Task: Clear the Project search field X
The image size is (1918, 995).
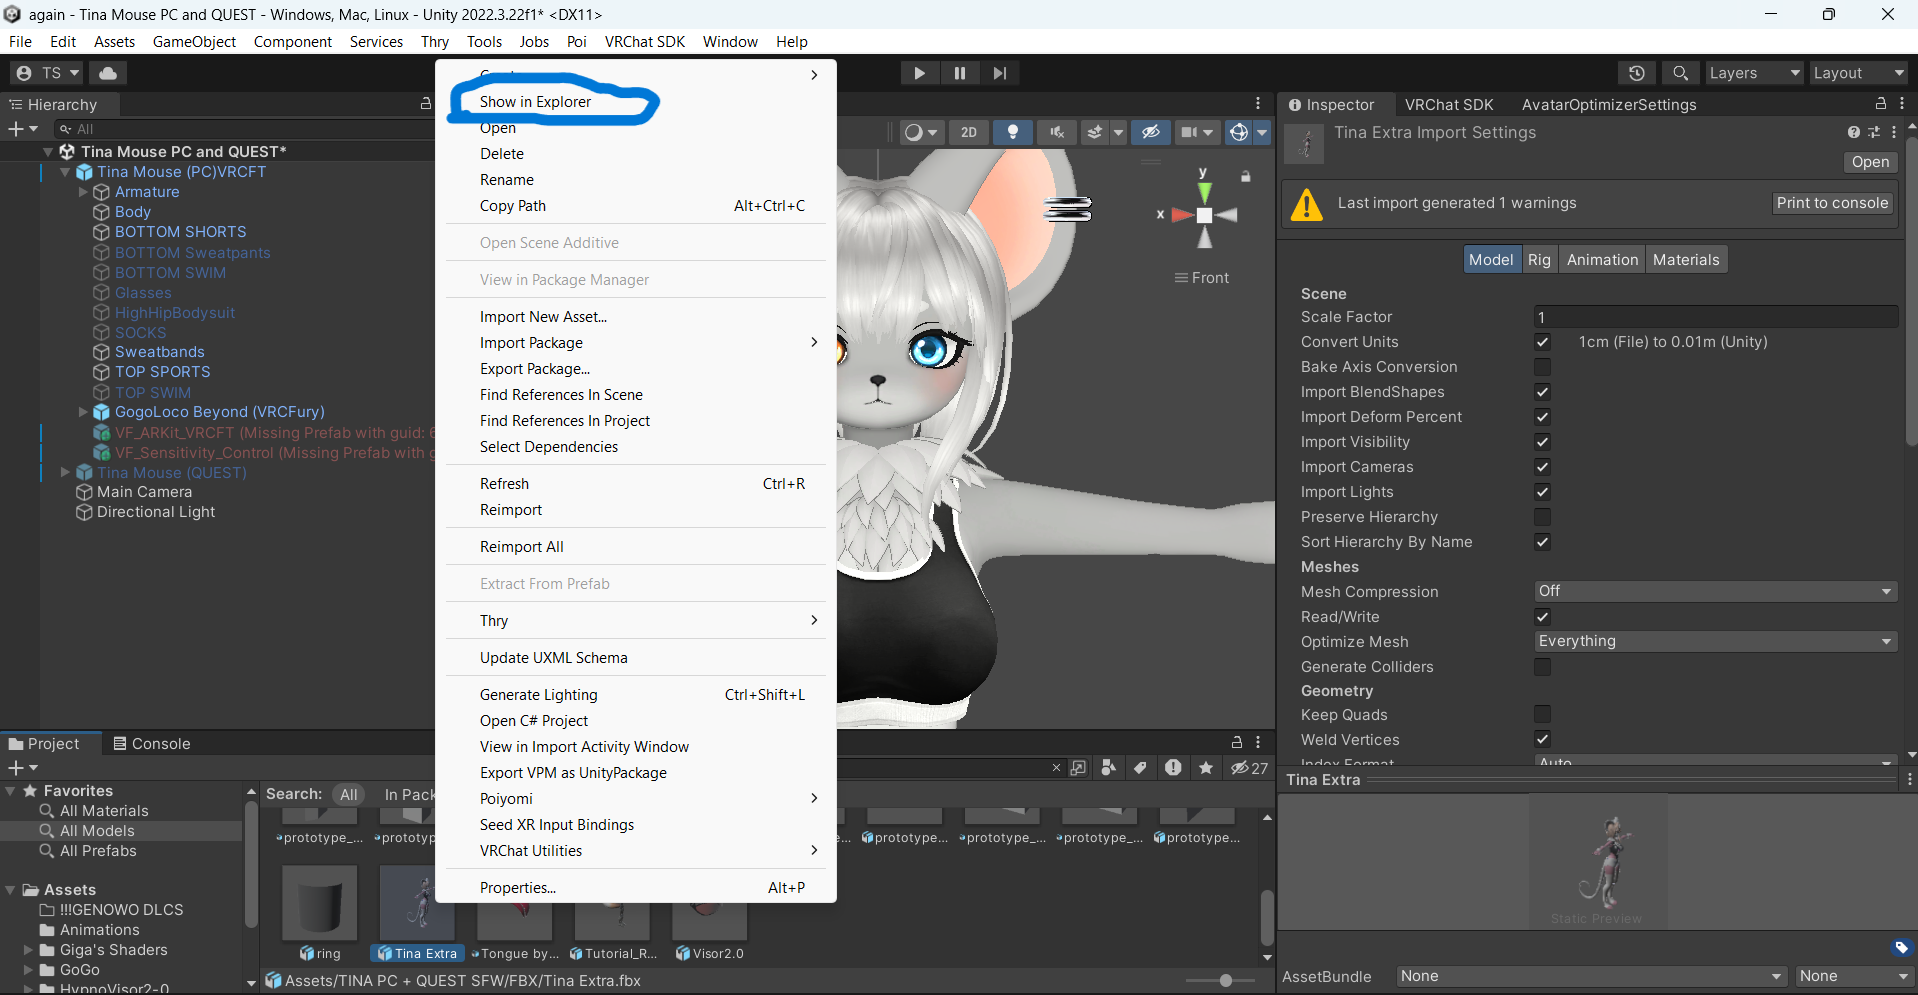Action: [1056, 768]
